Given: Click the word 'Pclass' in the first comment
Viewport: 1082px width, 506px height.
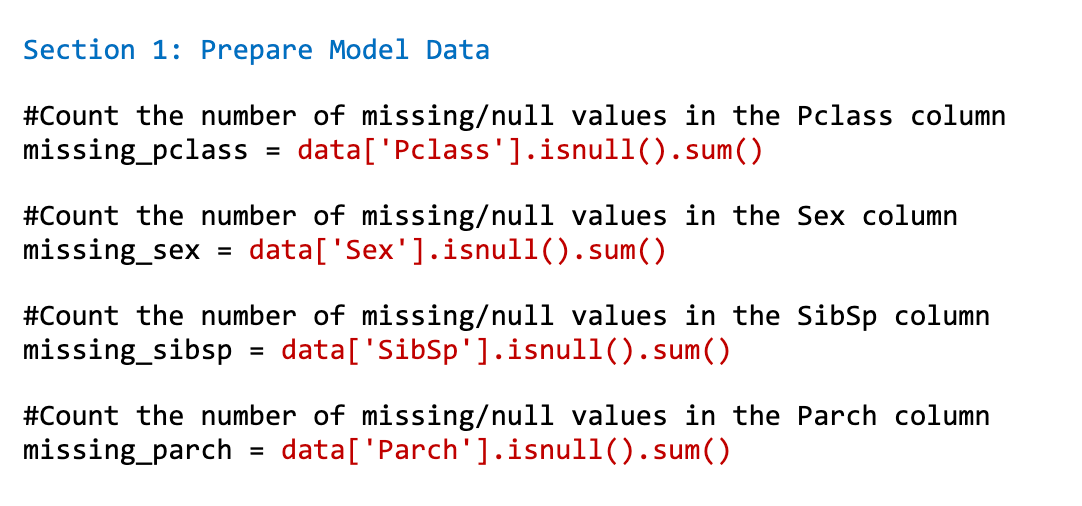Looking at the screenshot, I should pos(845,116).
